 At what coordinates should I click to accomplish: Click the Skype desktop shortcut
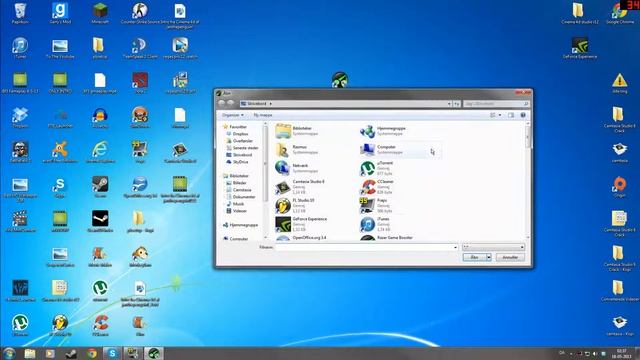click(60, 187)
